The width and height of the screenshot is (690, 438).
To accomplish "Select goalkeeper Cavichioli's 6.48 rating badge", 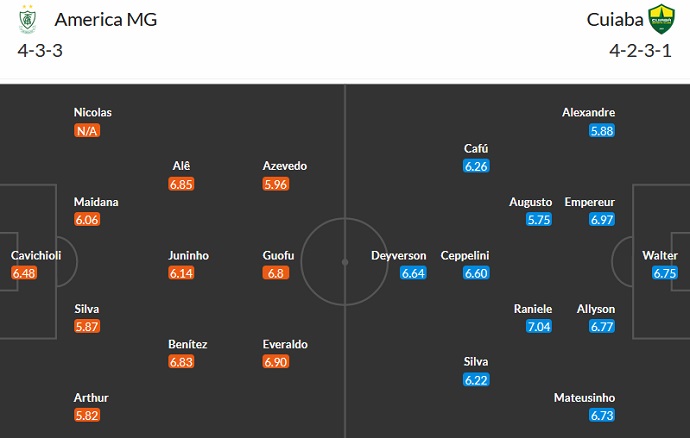I will pos(24,273).
